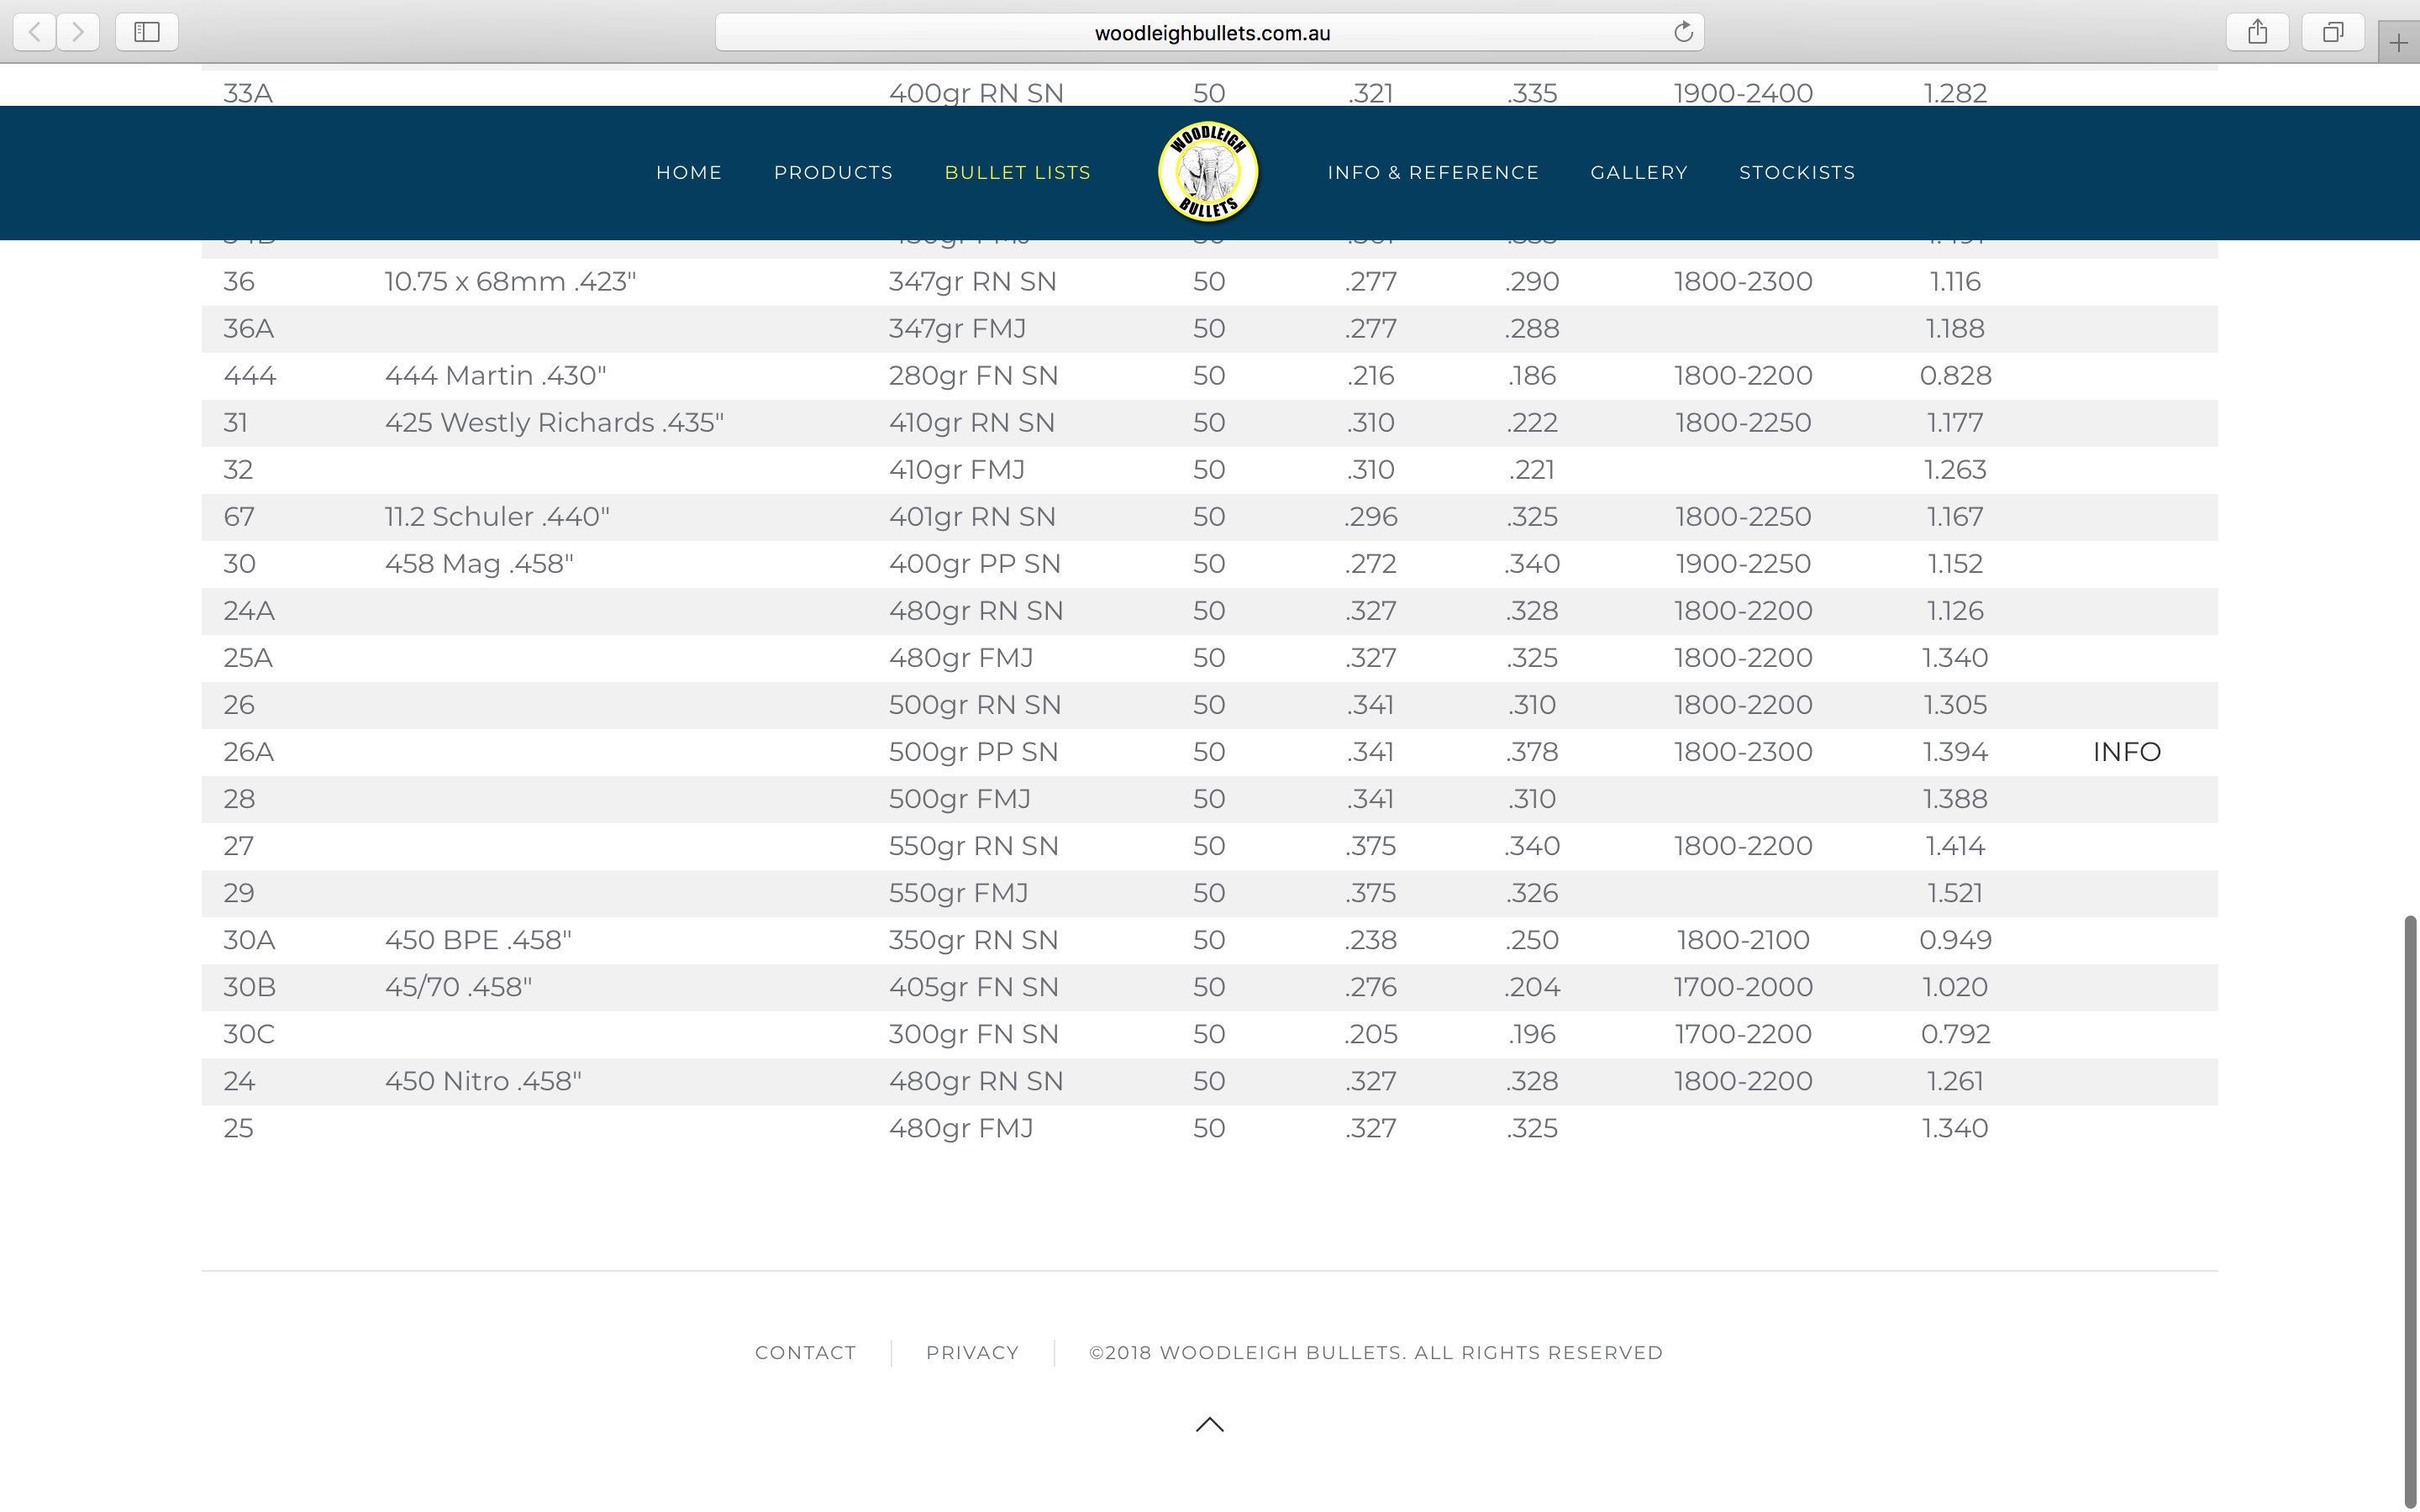Screen dimensions: 2420x1512
Task: Click the code '24A' cell
Action: pos(249,610)
